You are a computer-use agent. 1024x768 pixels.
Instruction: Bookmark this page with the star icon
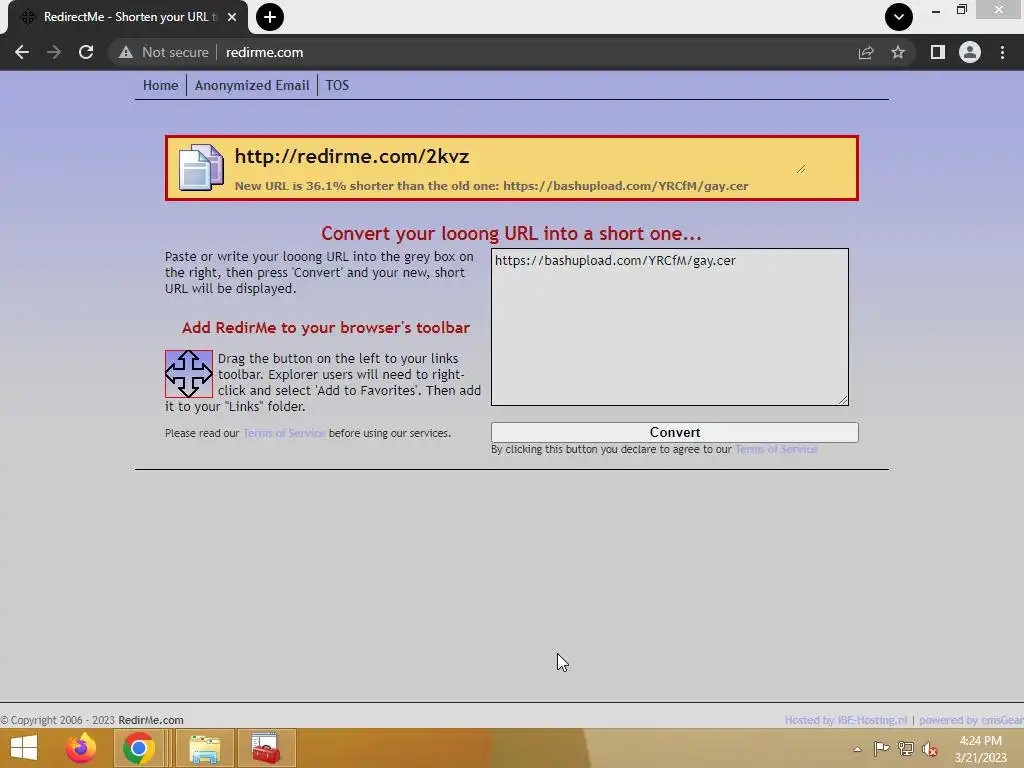898,52
